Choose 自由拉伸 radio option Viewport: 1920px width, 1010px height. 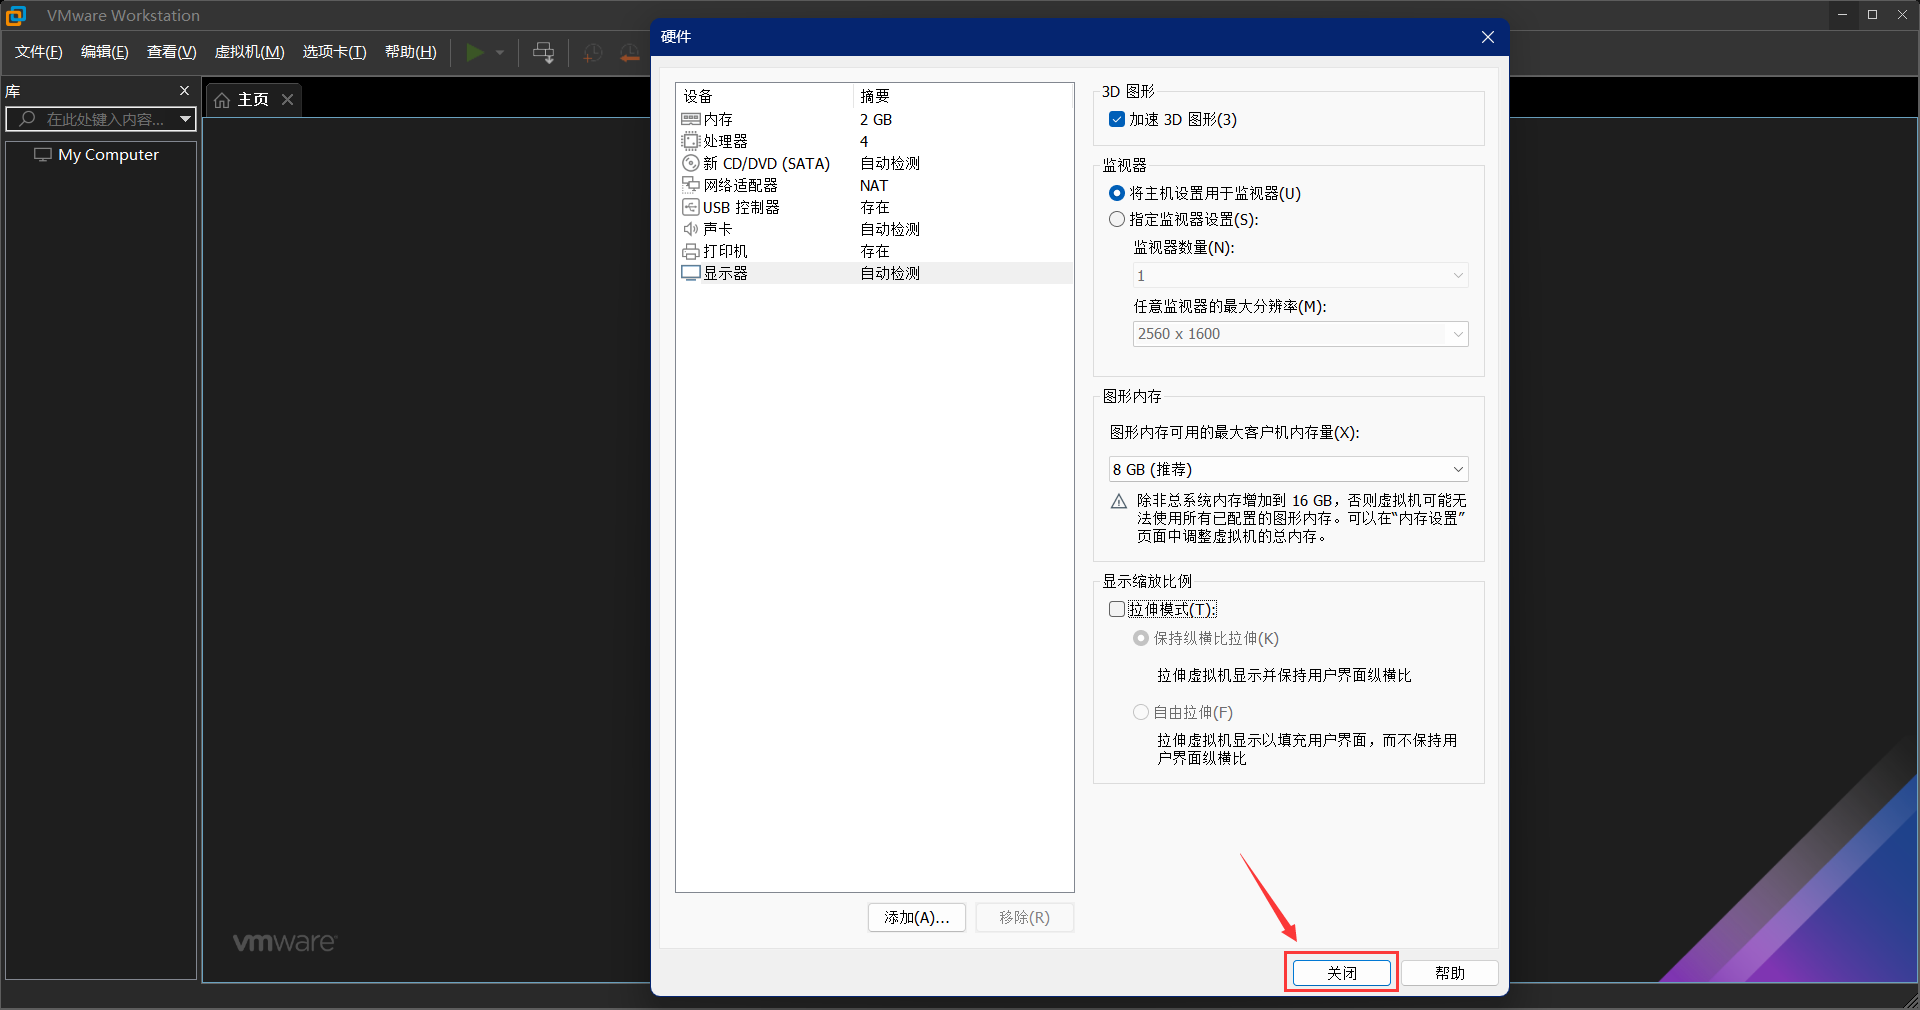click(1141, 712)
